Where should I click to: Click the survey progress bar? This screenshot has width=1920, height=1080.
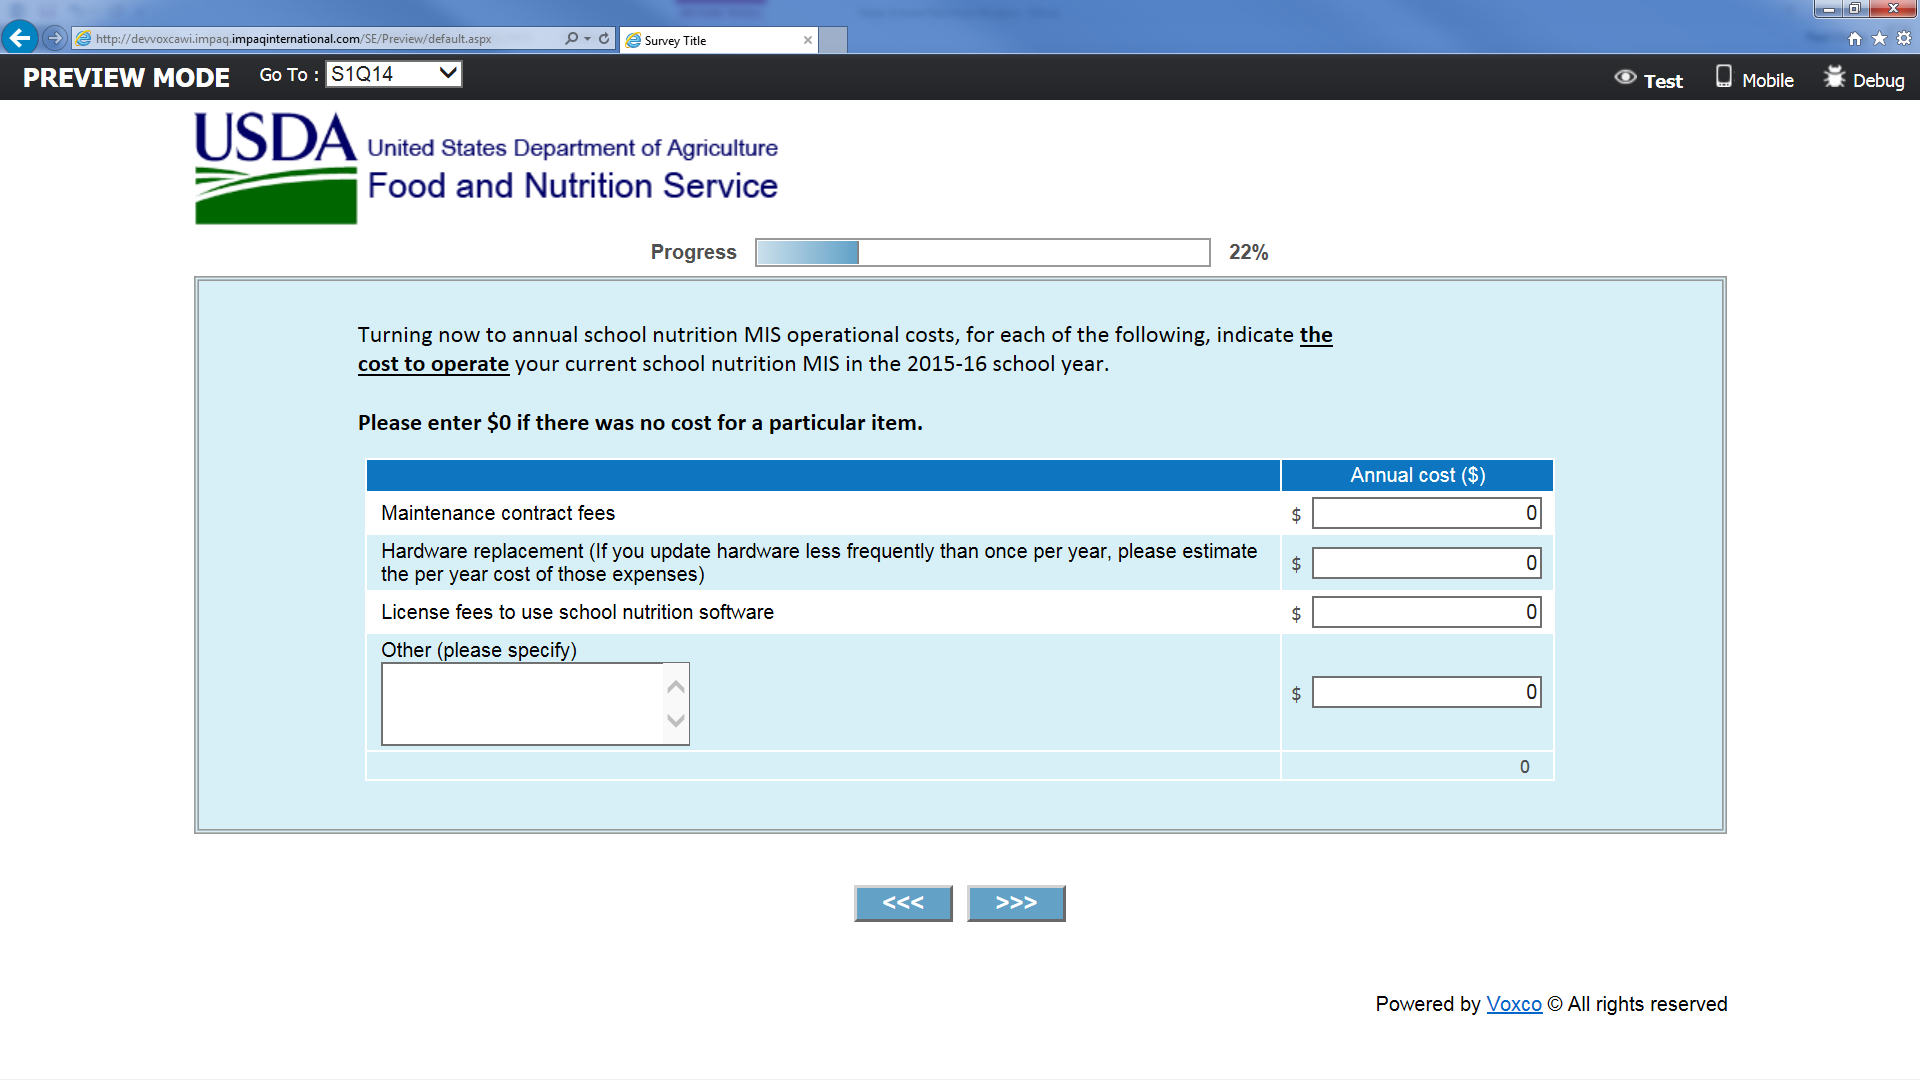tap(982, 252)
